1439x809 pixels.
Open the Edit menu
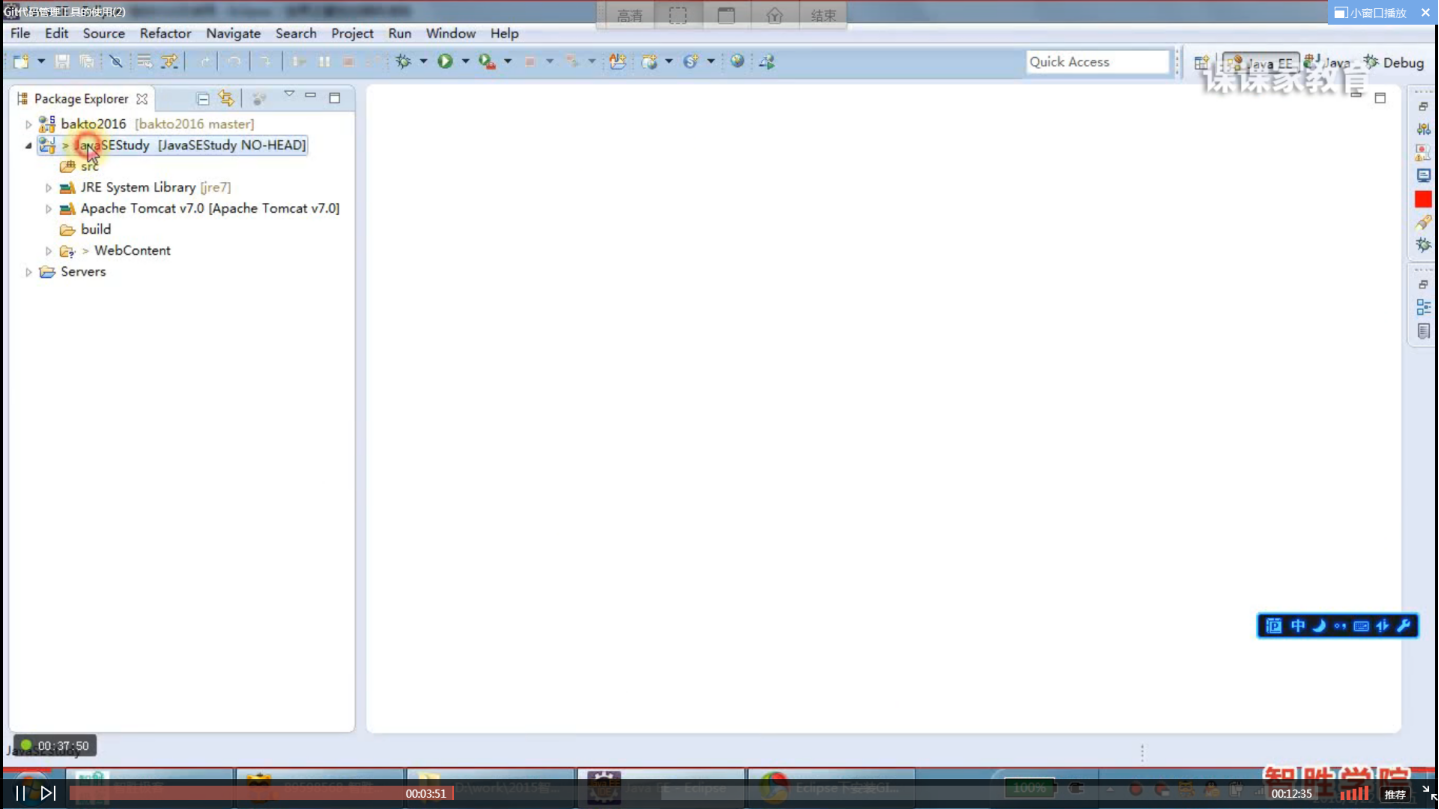coord(56,33)
